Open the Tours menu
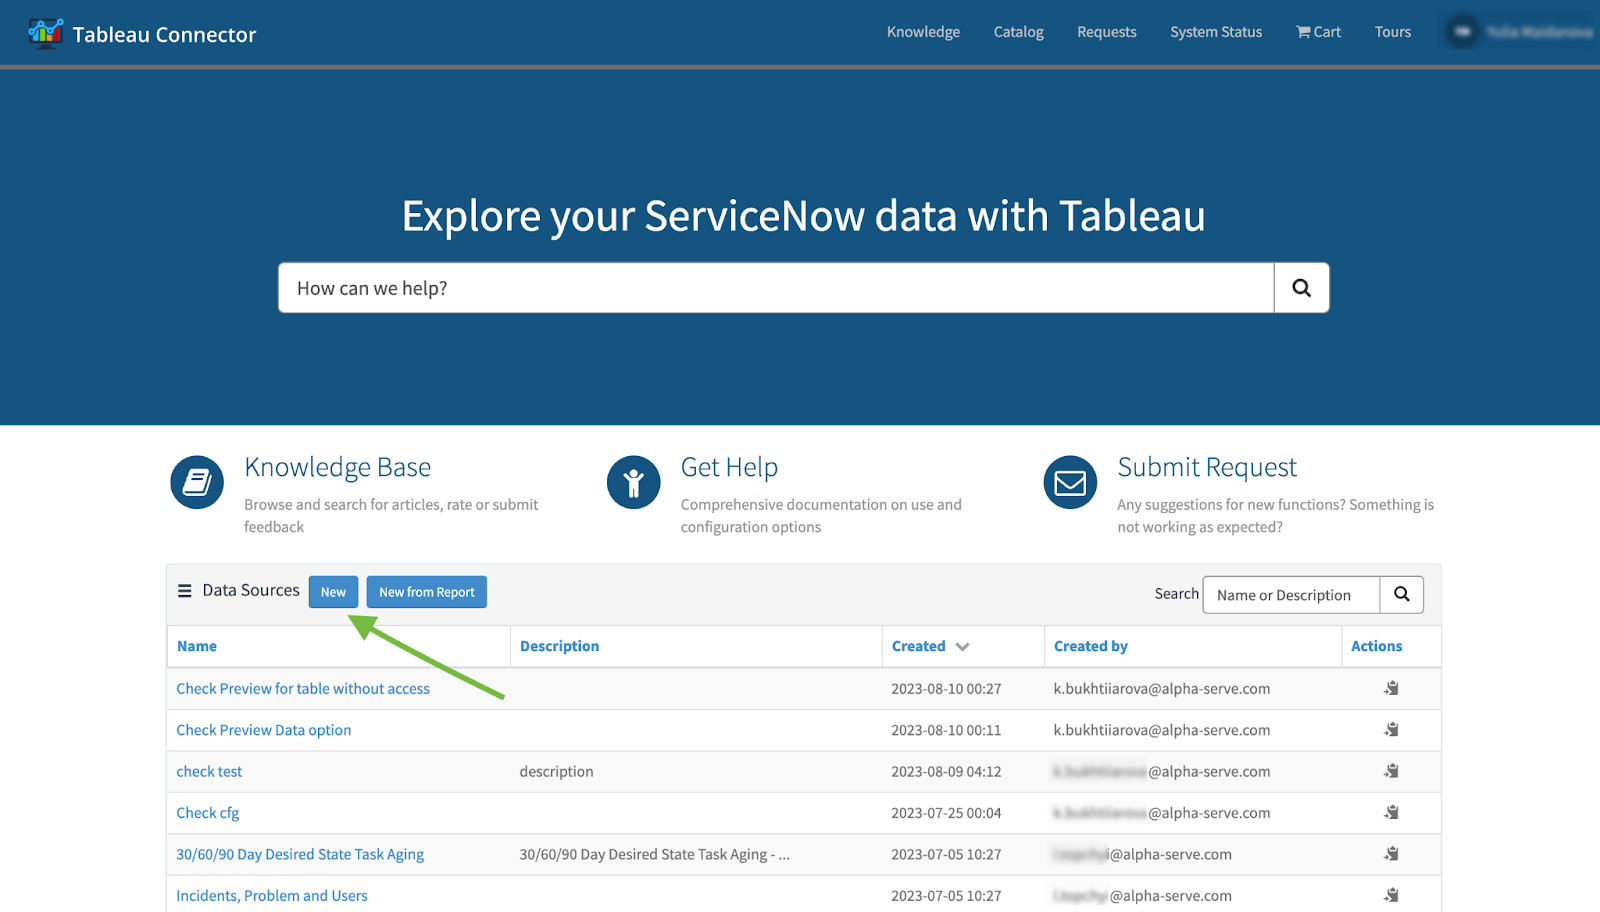Screen dimensions: 1600x912 click(x=1392, y=31)
